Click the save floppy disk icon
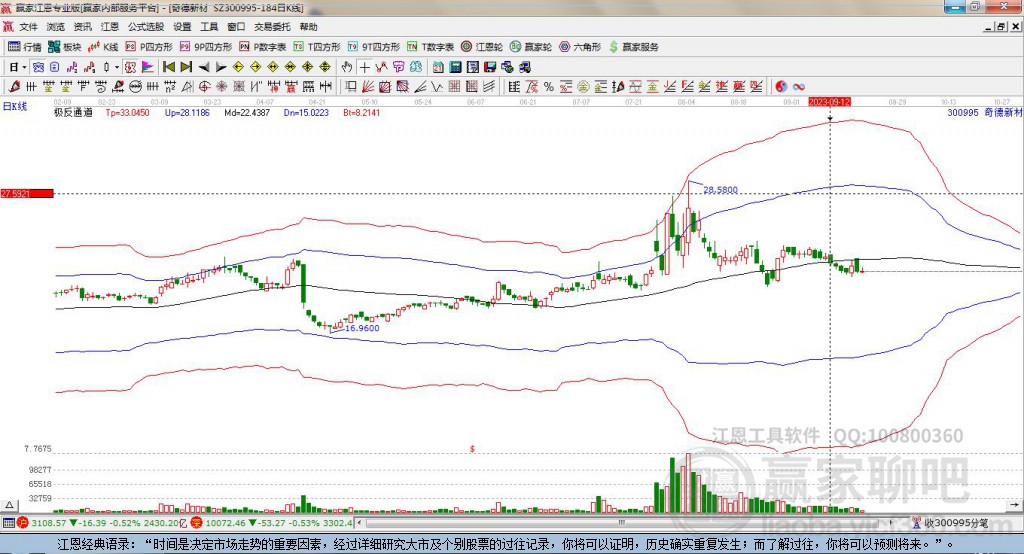1024x554 pixels. coord(490,67)
